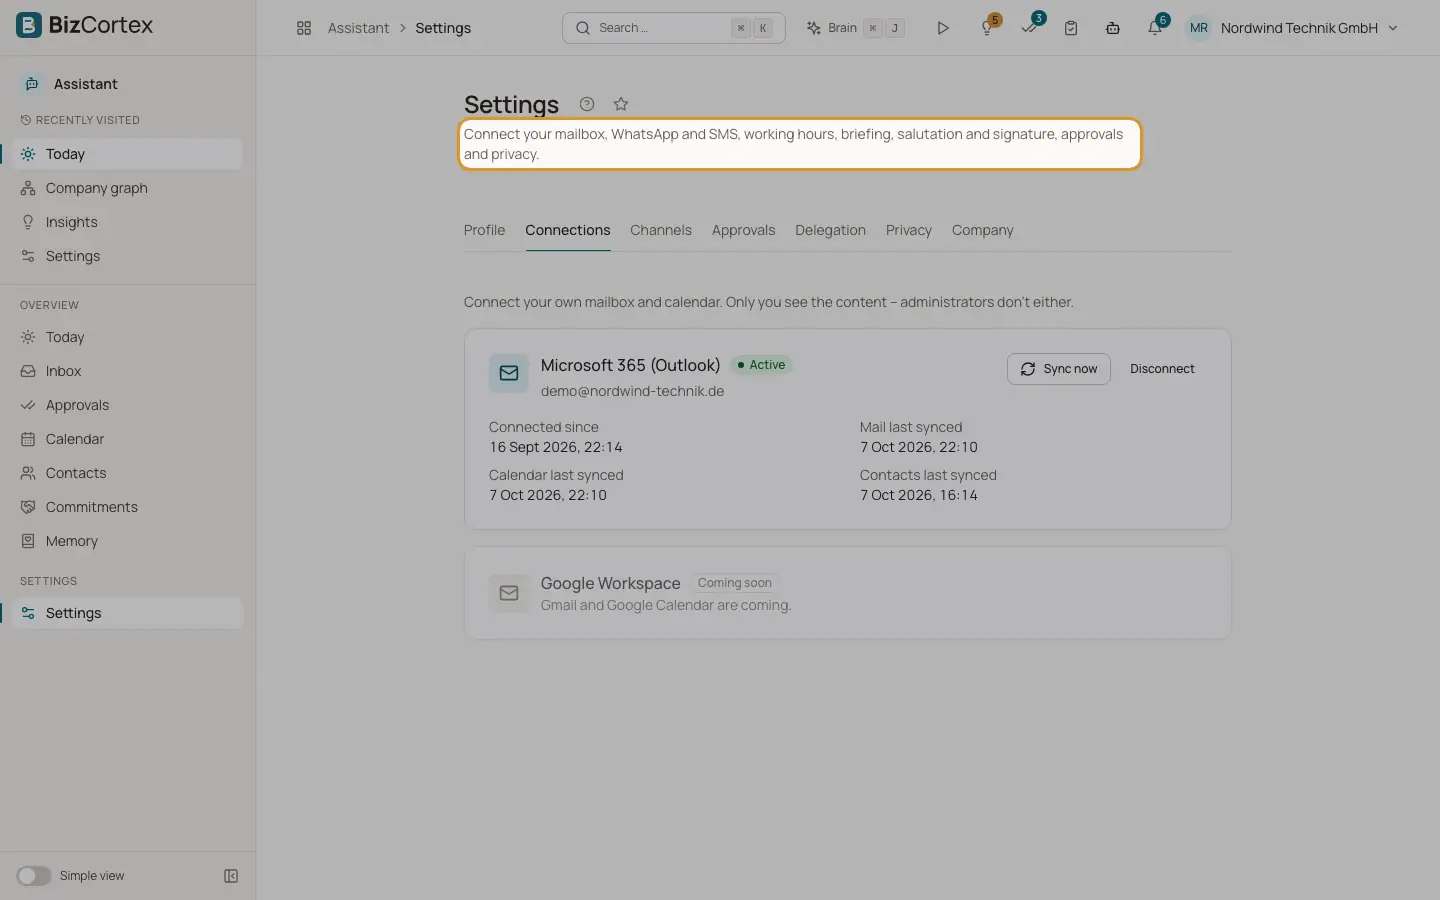The image size is (1440, 900).
Task: Open the Channels tab
Action: tap(661, 230)
